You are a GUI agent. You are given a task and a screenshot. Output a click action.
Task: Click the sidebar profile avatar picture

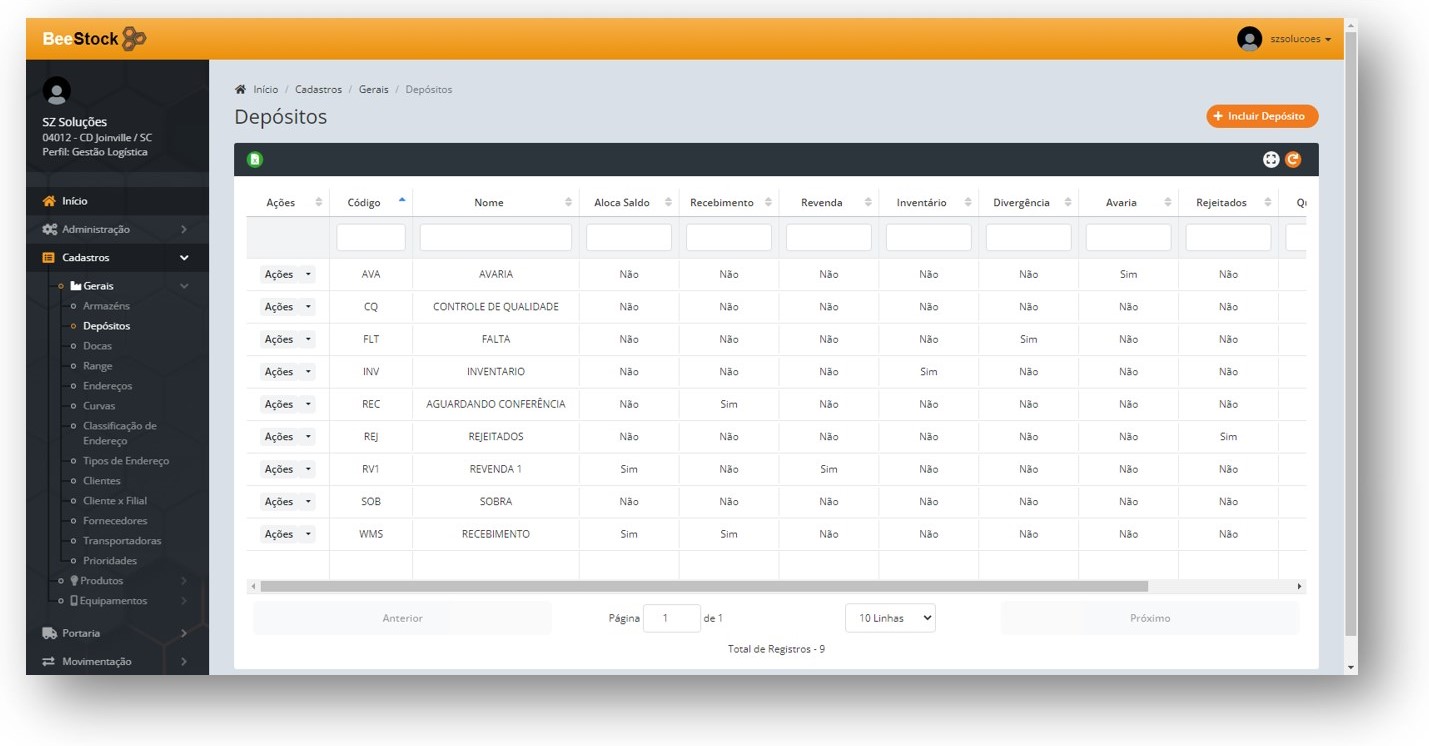pyautogui.click(x=57, y=91)
